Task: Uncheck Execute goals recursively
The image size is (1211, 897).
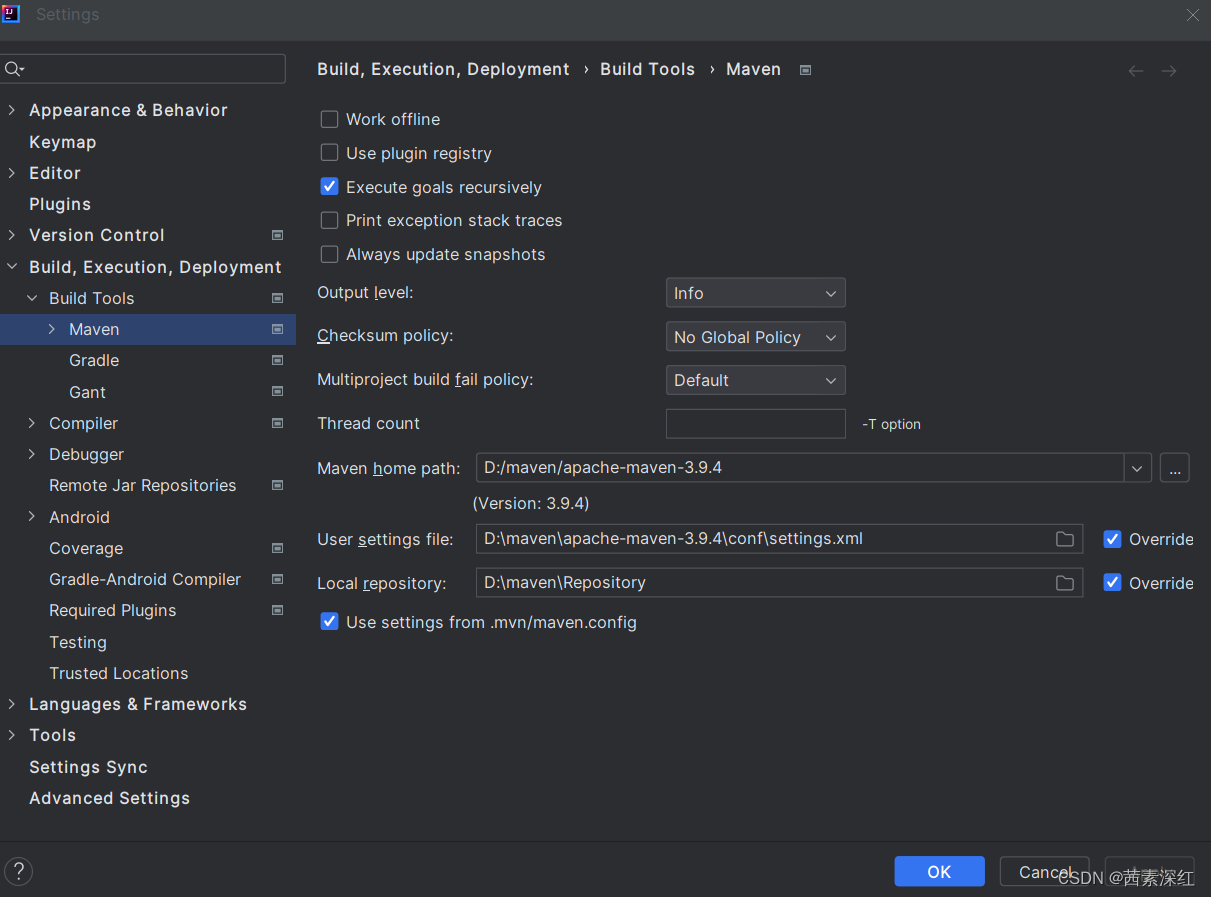Action: (329, 187)
